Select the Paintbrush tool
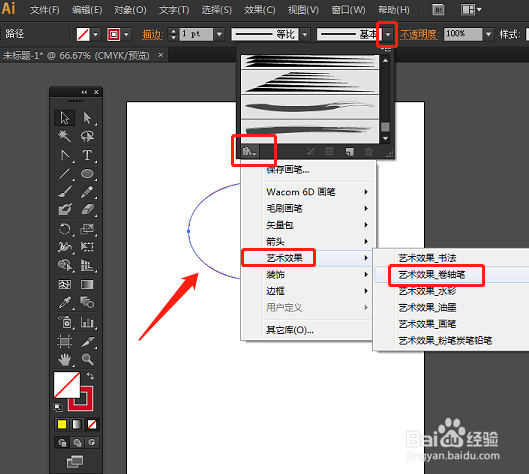529x474 pixels. (x=64, y=192)
